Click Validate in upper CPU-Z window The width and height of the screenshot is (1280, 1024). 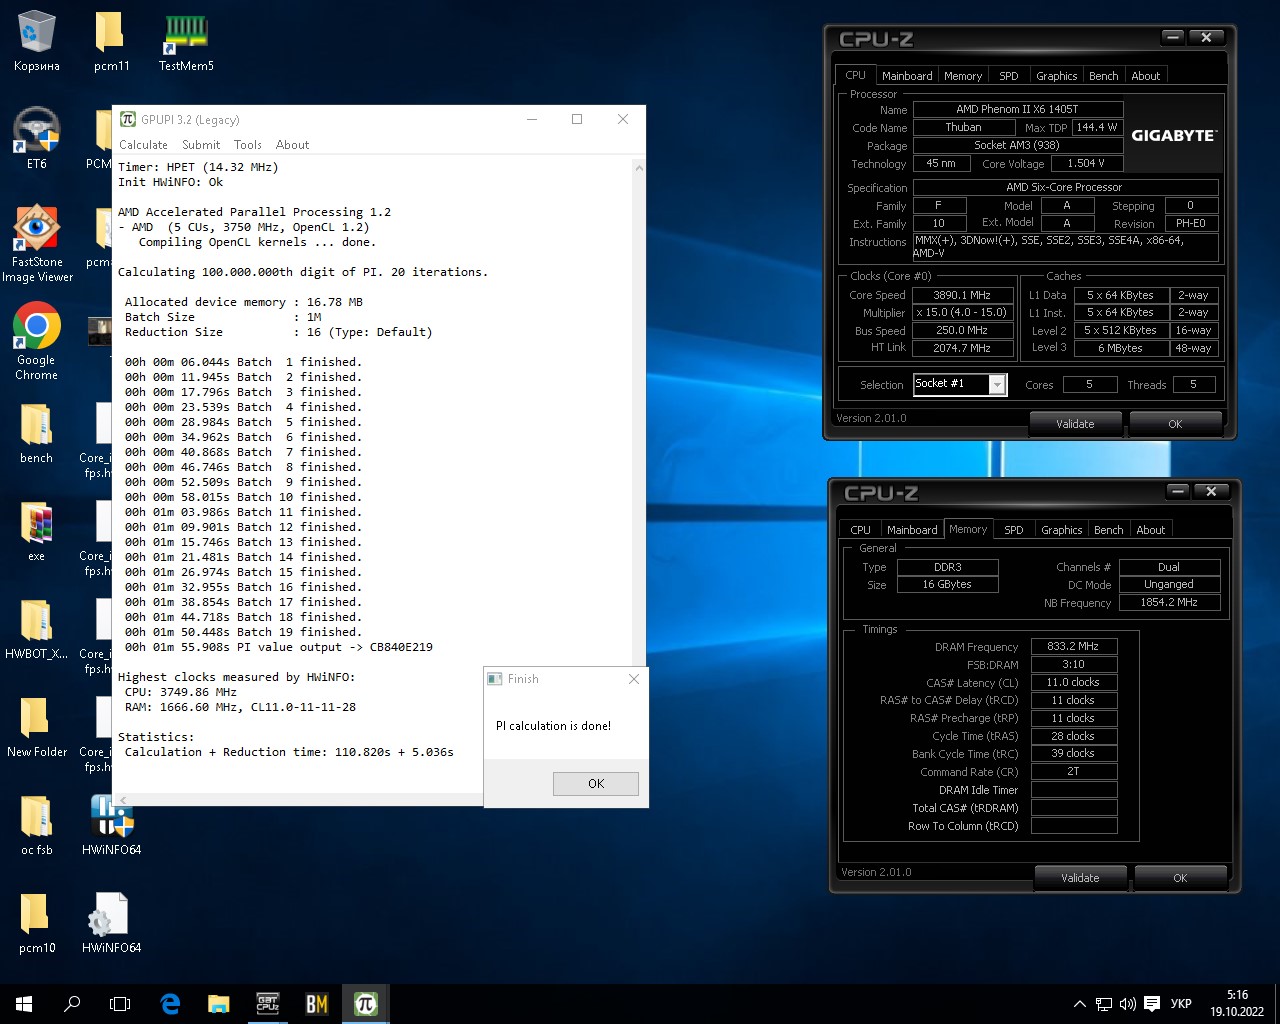[1075, 424]
